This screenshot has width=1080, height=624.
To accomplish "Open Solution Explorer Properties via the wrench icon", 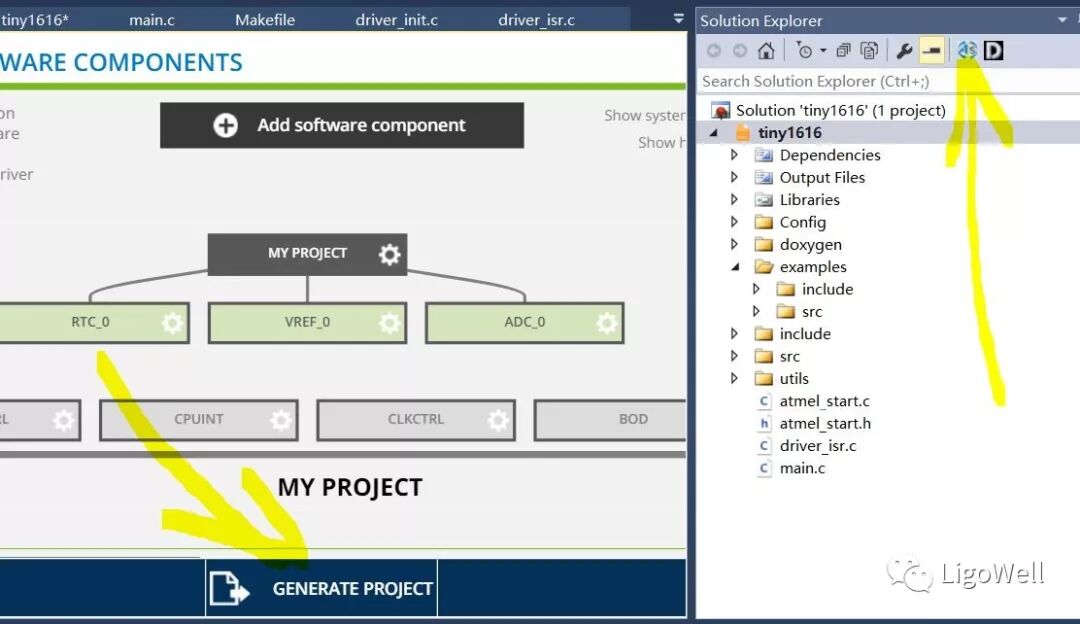I will [x=903, y=49].
